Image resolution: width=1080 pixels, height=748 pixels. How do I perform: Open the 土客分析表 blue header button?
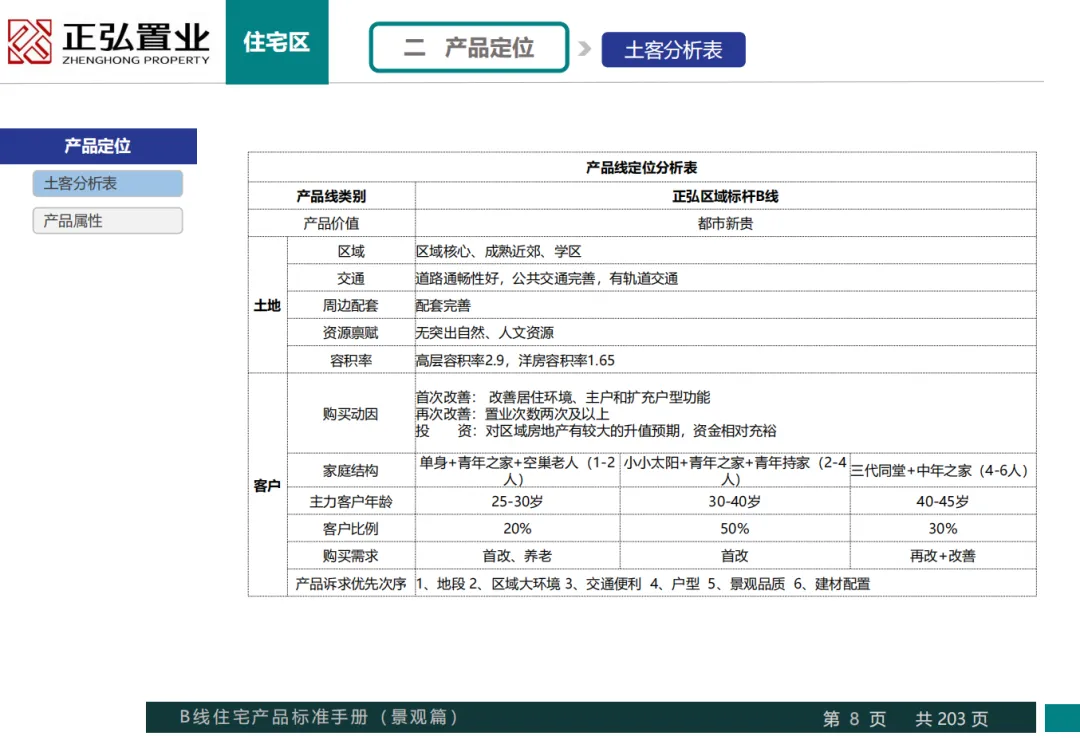click(673, 50)
